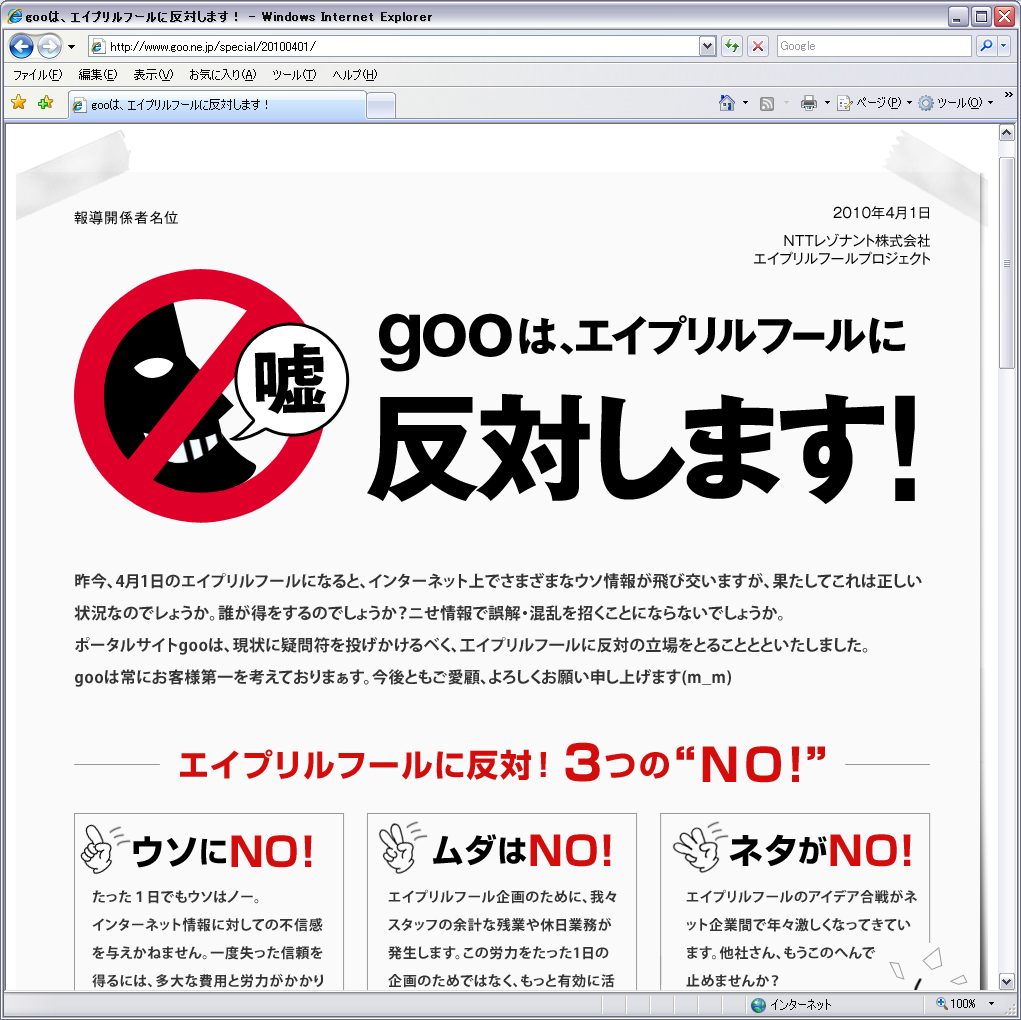Click the 報導関係者名位 heading text
Image resolution: width=1021 pixels, height=1020 pixels.
(126, 218)
